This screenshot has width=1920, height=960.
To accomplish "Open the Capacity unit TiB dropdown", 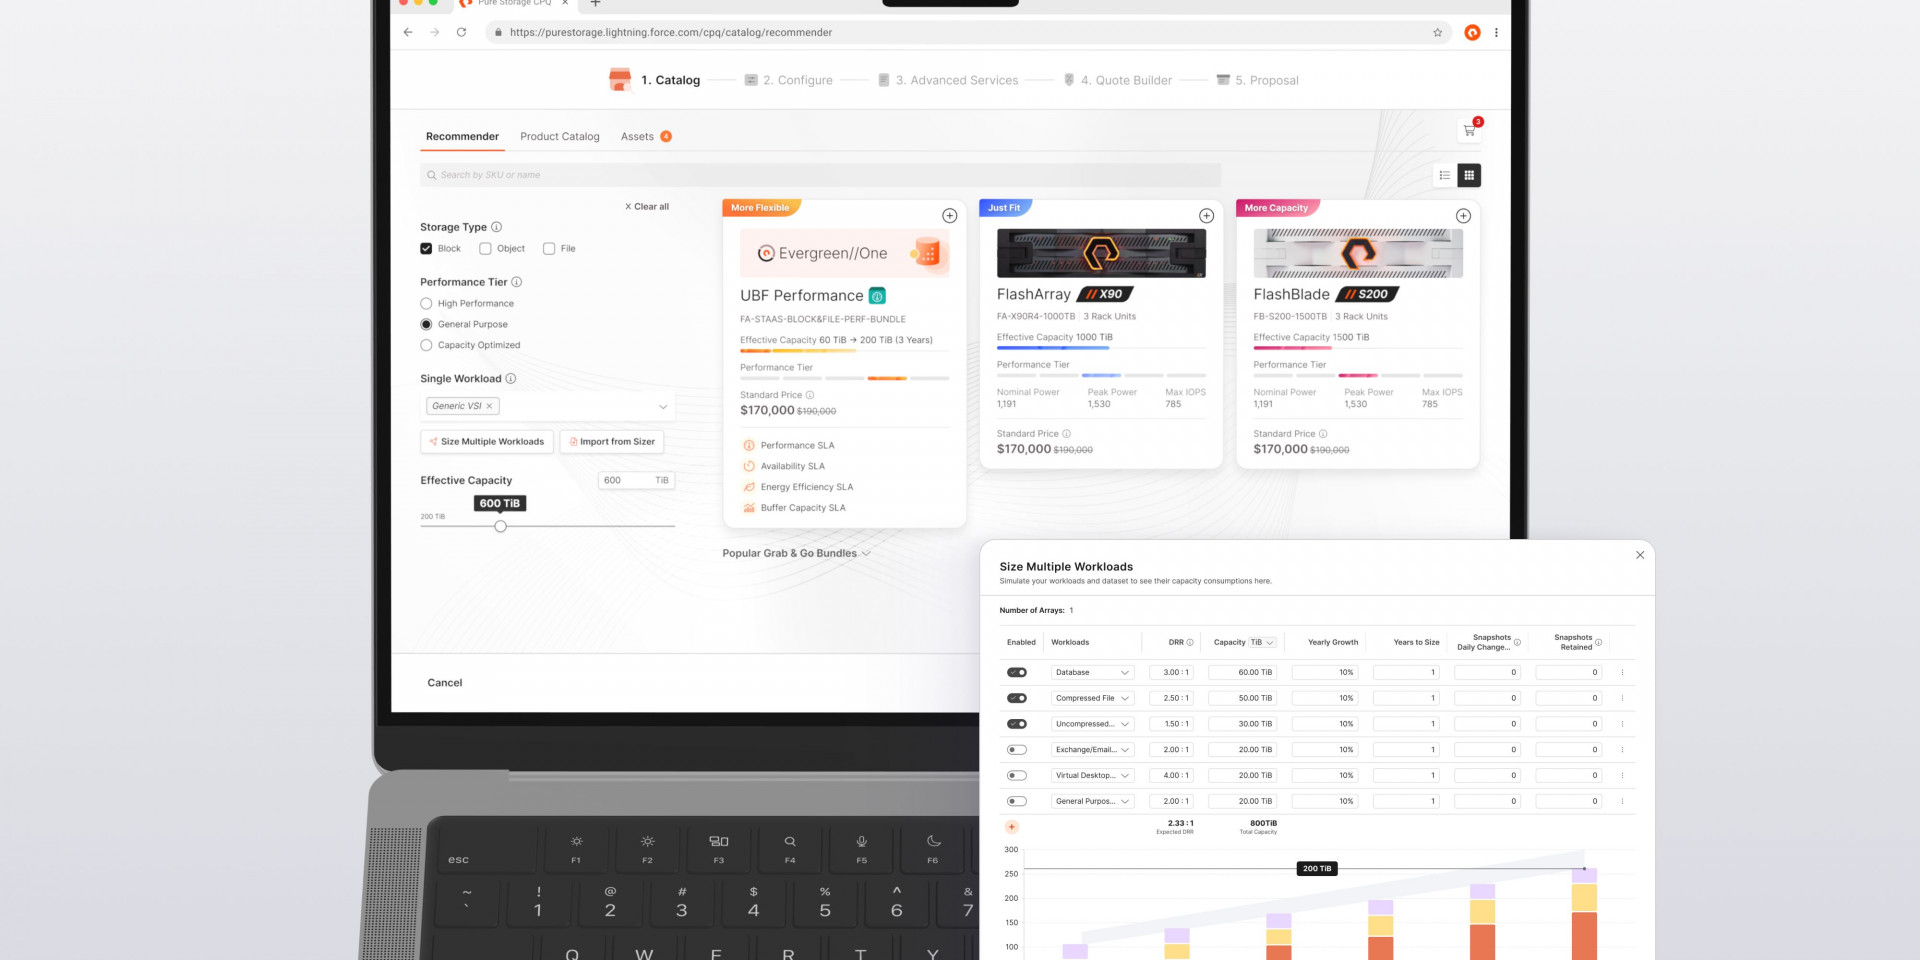I will tap(1262, 643).
